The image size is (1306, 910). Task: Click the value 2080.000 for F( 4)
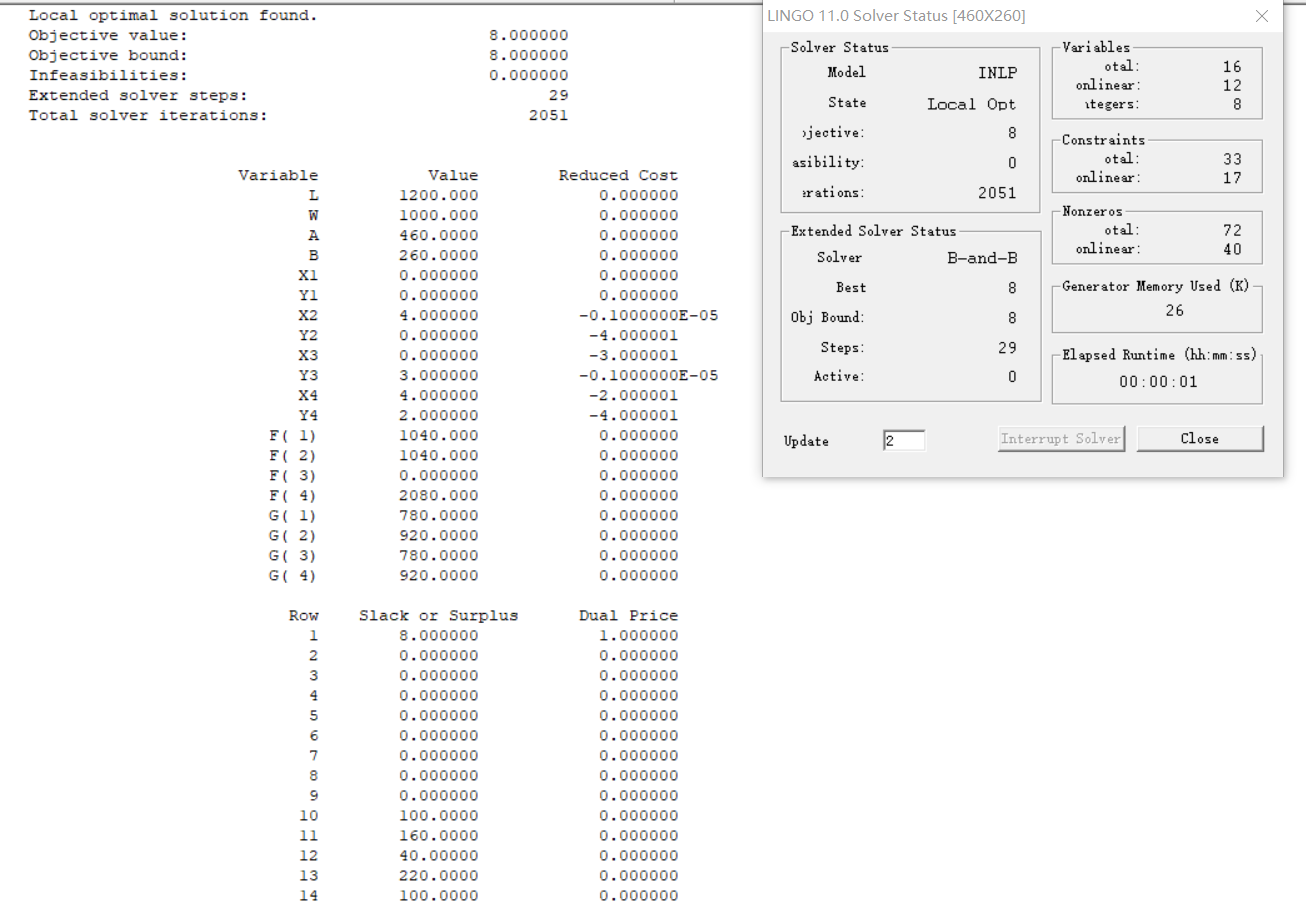click(438, 496)
